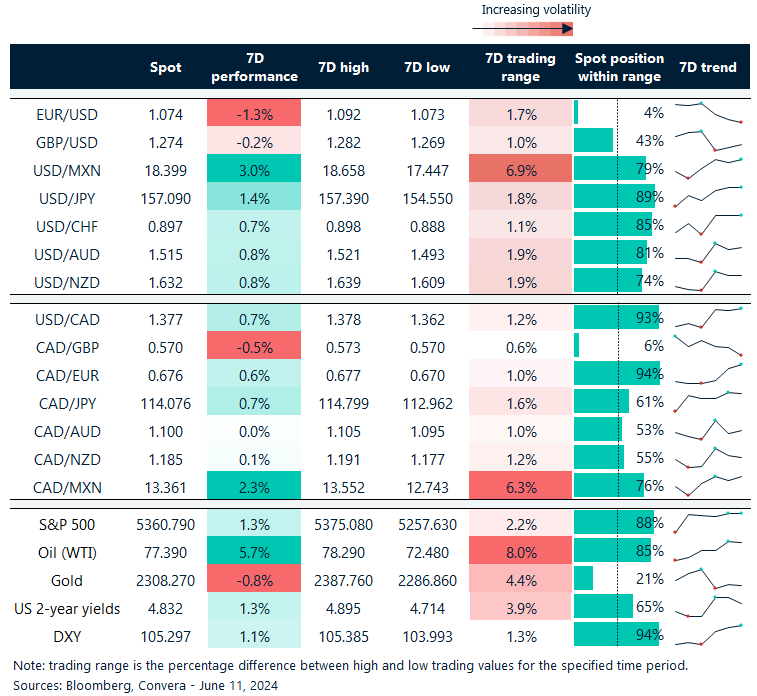Screen dimensions: 757x696
Task: Click the Gold 21% range position bar
Action: [584, 579]
